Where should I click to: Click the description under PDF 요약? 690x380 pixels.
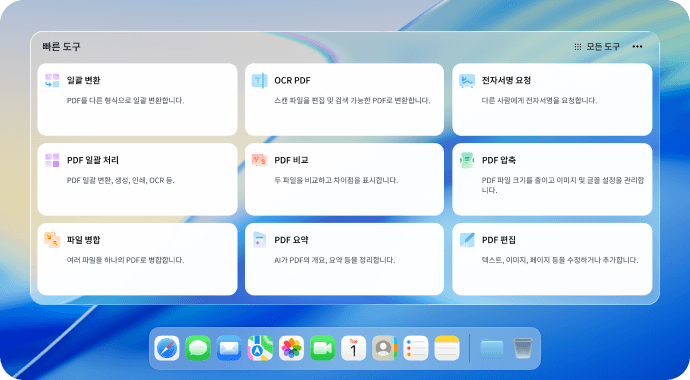[x=334, y=260]
